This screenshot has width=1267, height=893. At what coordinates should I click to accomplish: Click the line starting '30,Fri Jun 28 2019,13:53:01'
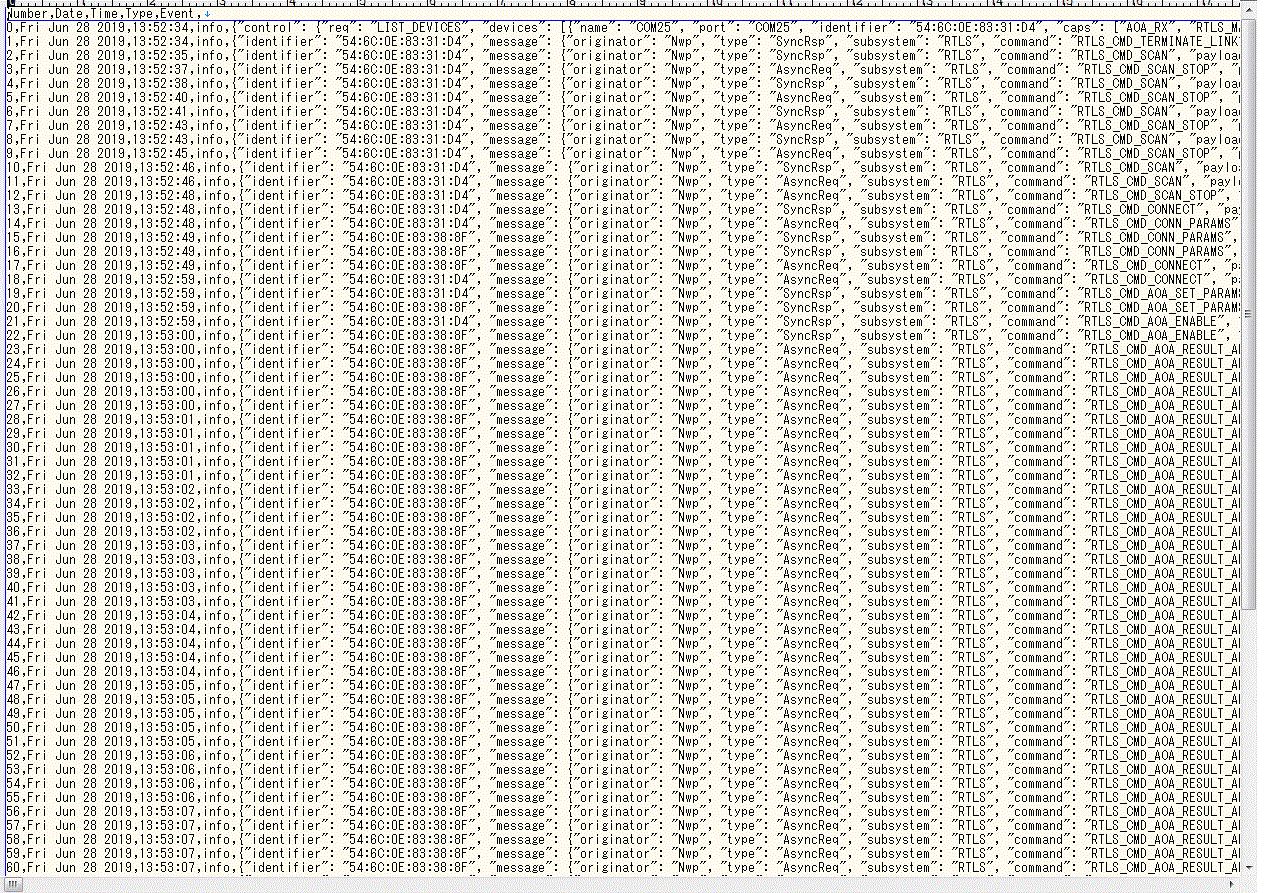tap(623, 448)
